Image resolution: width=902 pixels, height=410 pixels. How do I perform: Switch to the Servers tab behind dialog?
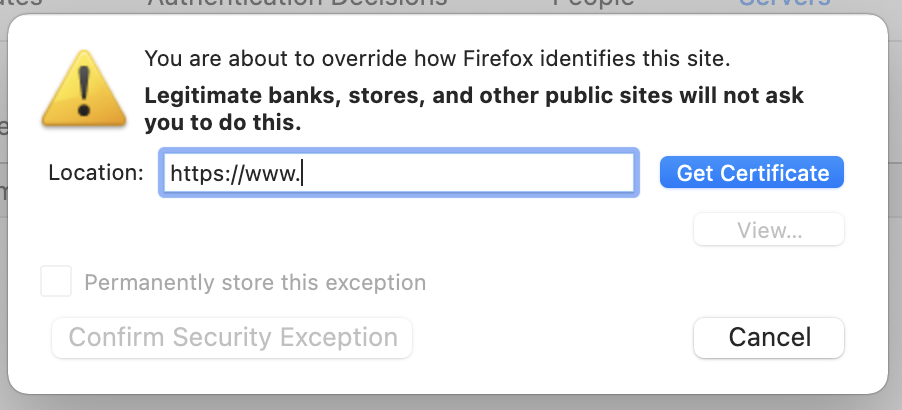click(x=785, y=4)
